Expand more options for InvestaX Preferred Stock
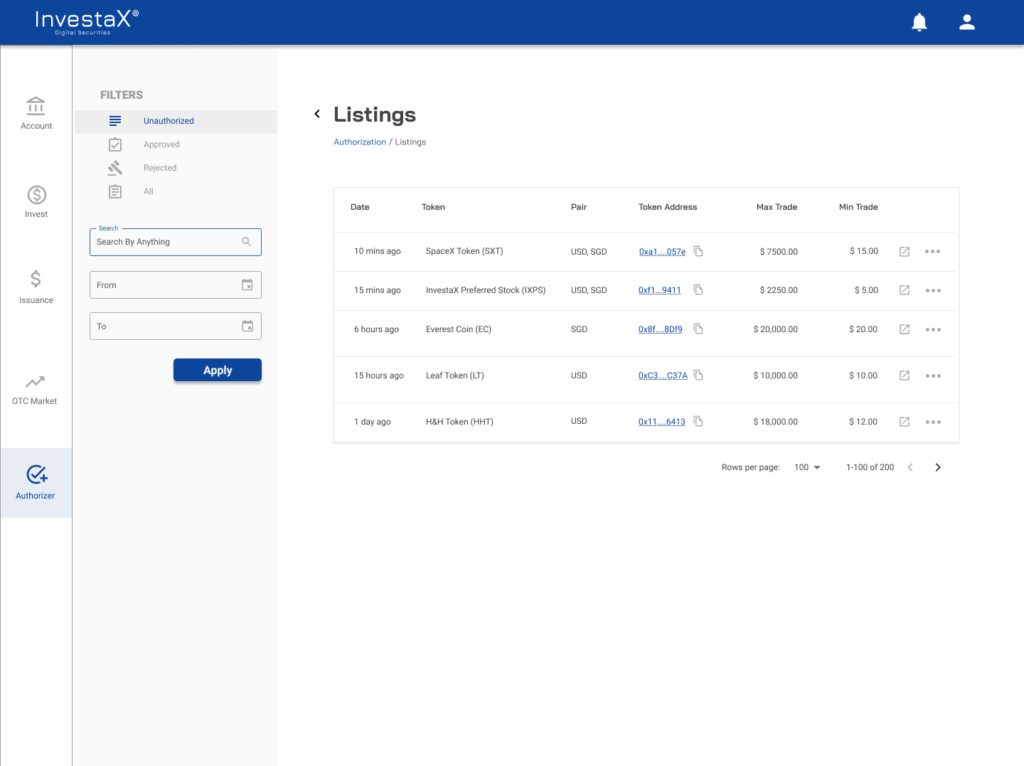Screen dimensions: 1024x766 coord(933,291)
